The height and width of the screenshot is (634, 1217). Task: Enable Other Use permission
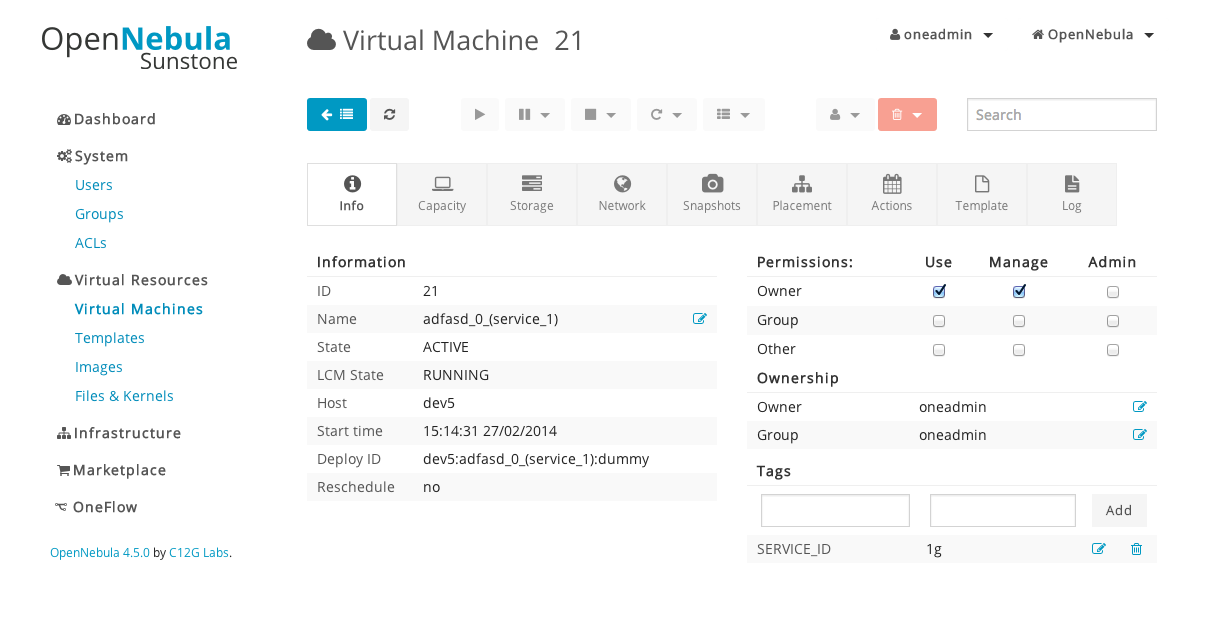point(939,350)
